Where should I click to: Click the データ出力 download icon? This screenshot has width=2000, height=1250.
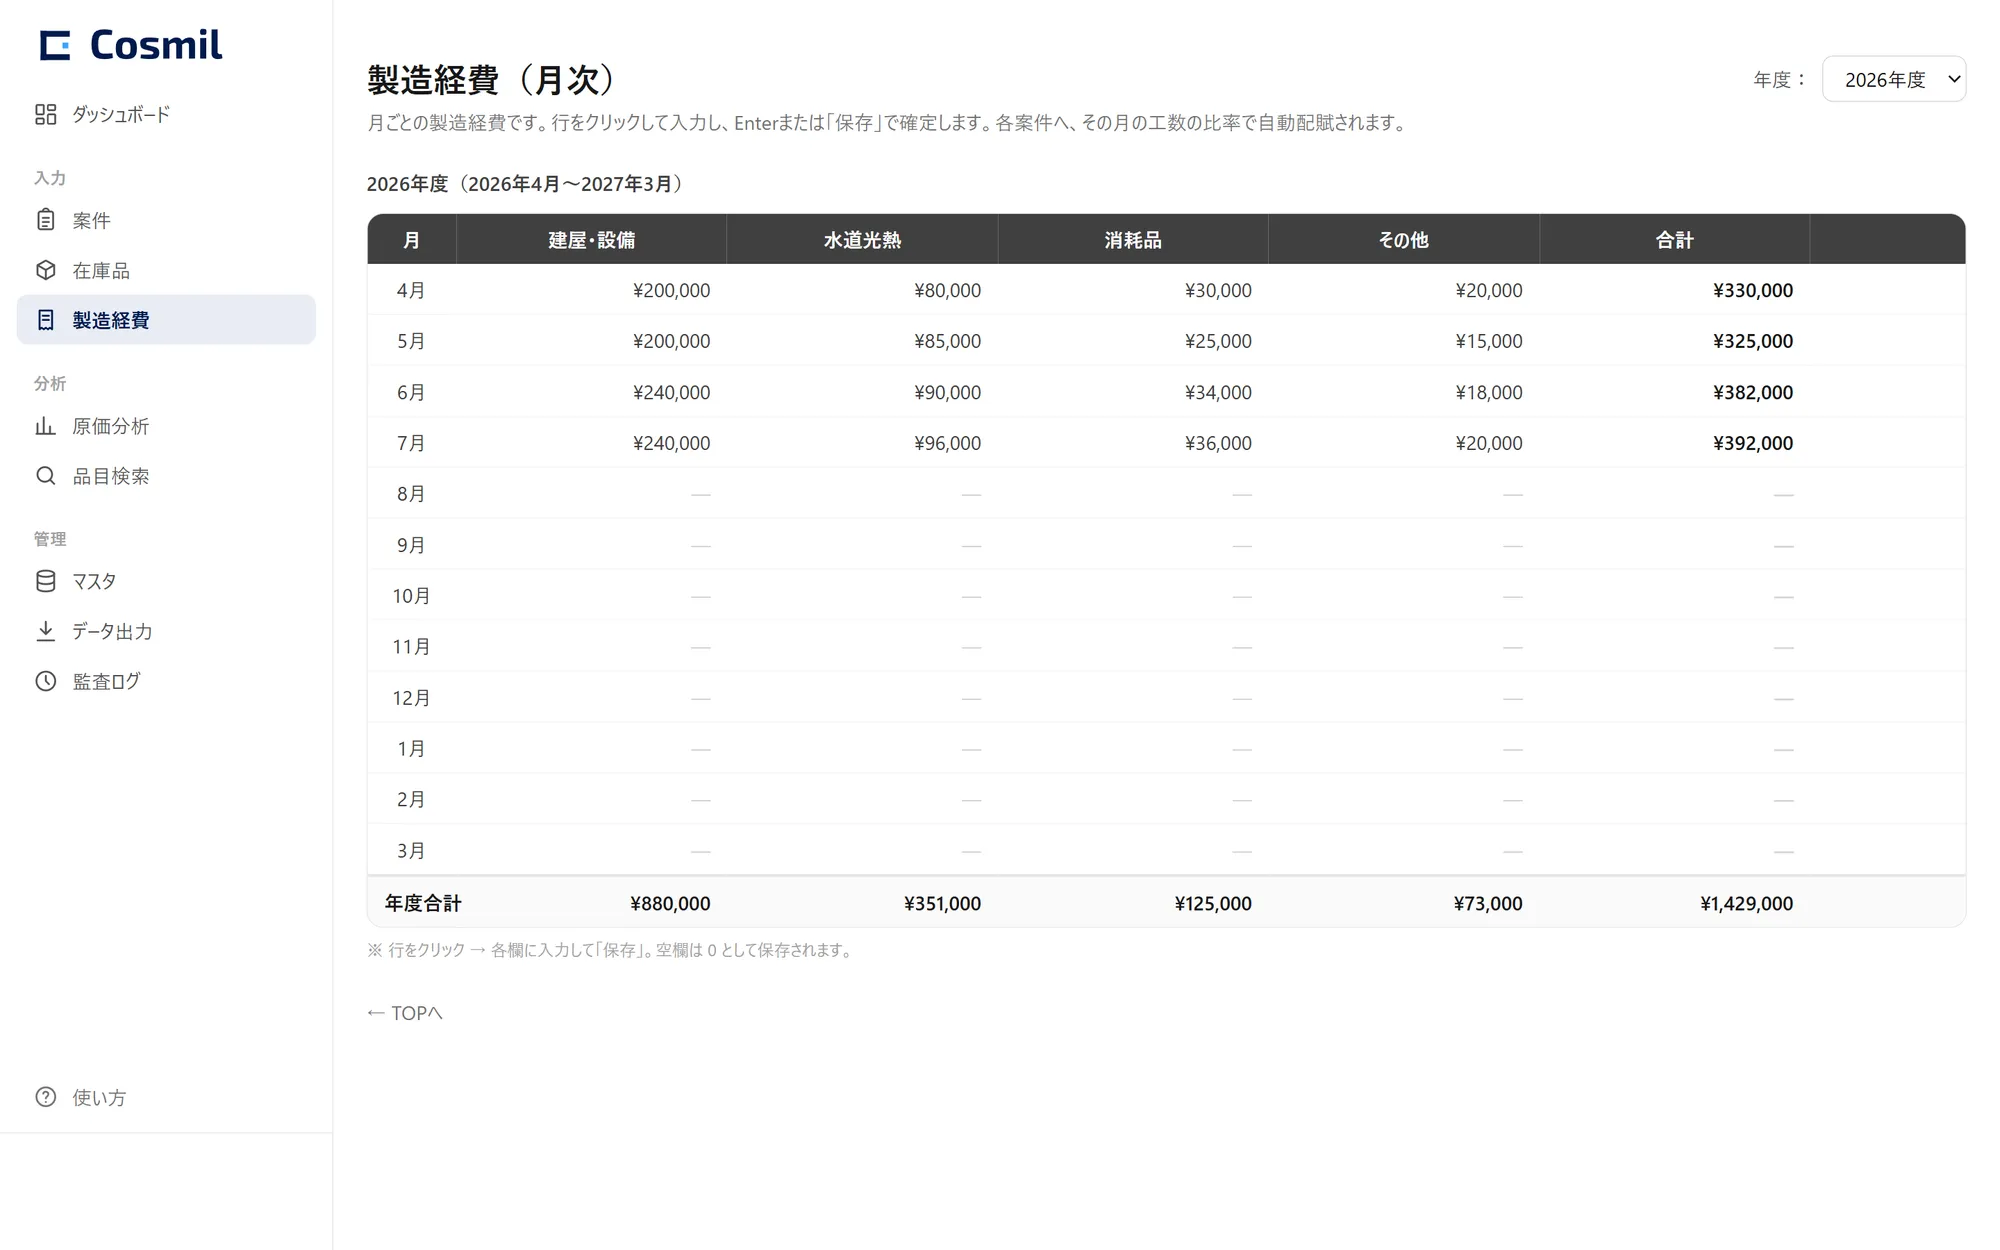[45, 631]
